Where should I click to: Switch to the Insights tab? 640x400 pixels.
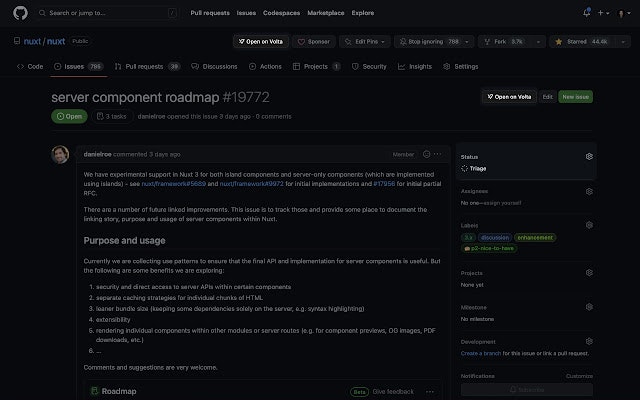pos(415,67)
